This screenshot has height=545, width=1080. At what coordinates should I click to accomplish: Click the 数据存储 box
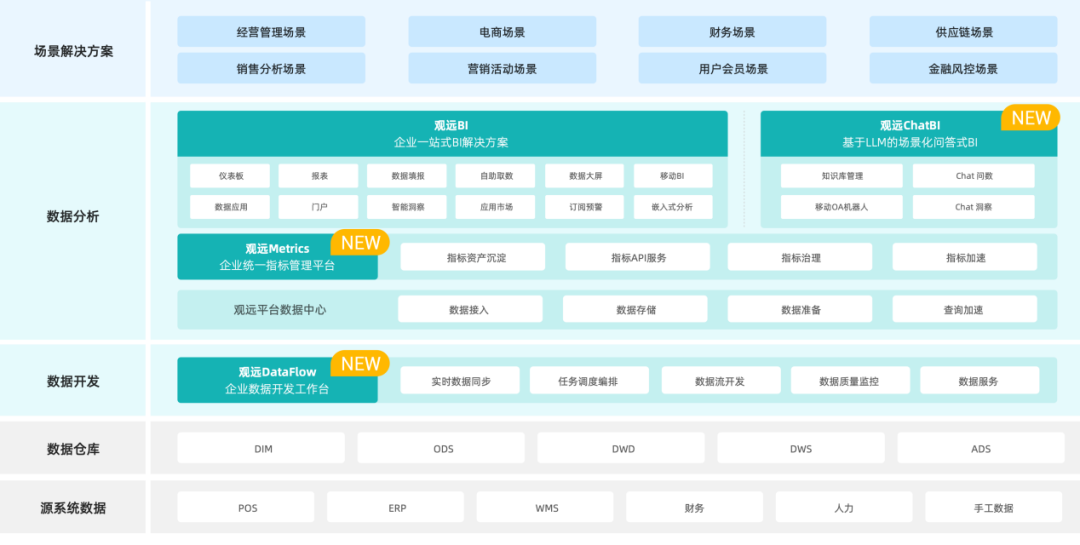click(635, 309)
